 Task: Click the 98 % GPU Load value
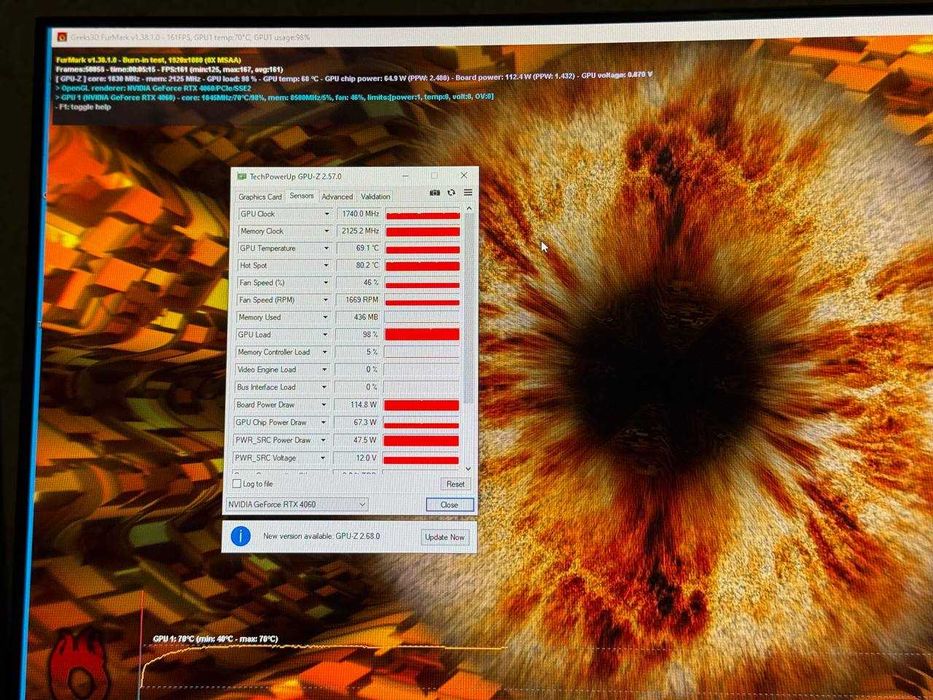[x=358, y=335]
